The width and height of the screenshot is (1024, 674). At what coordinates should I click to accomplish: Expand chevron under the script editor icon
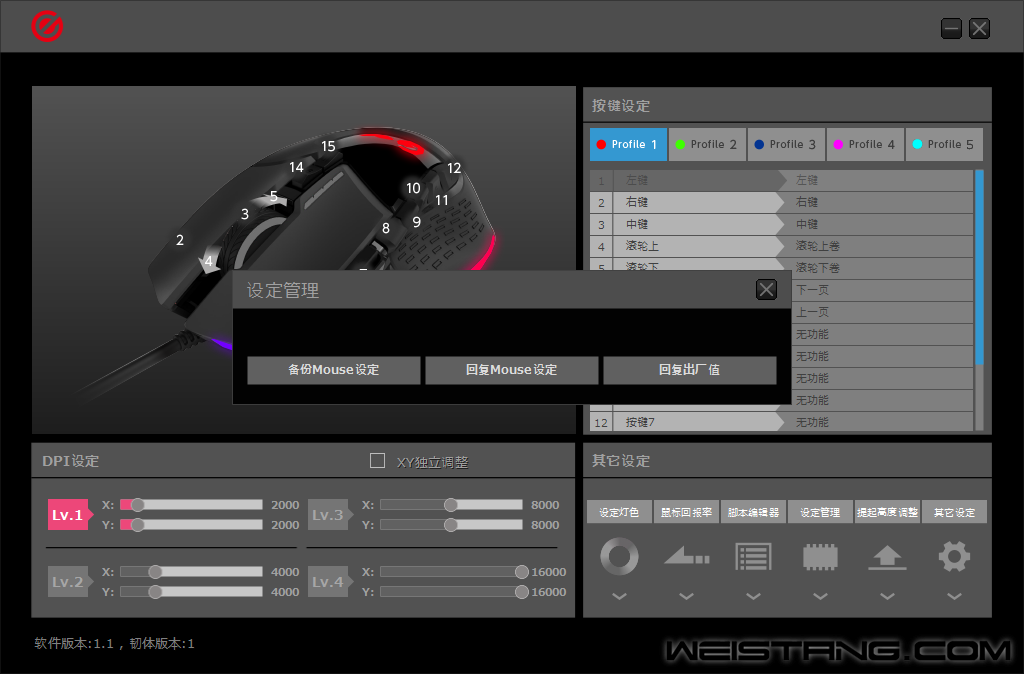point(754,596)
